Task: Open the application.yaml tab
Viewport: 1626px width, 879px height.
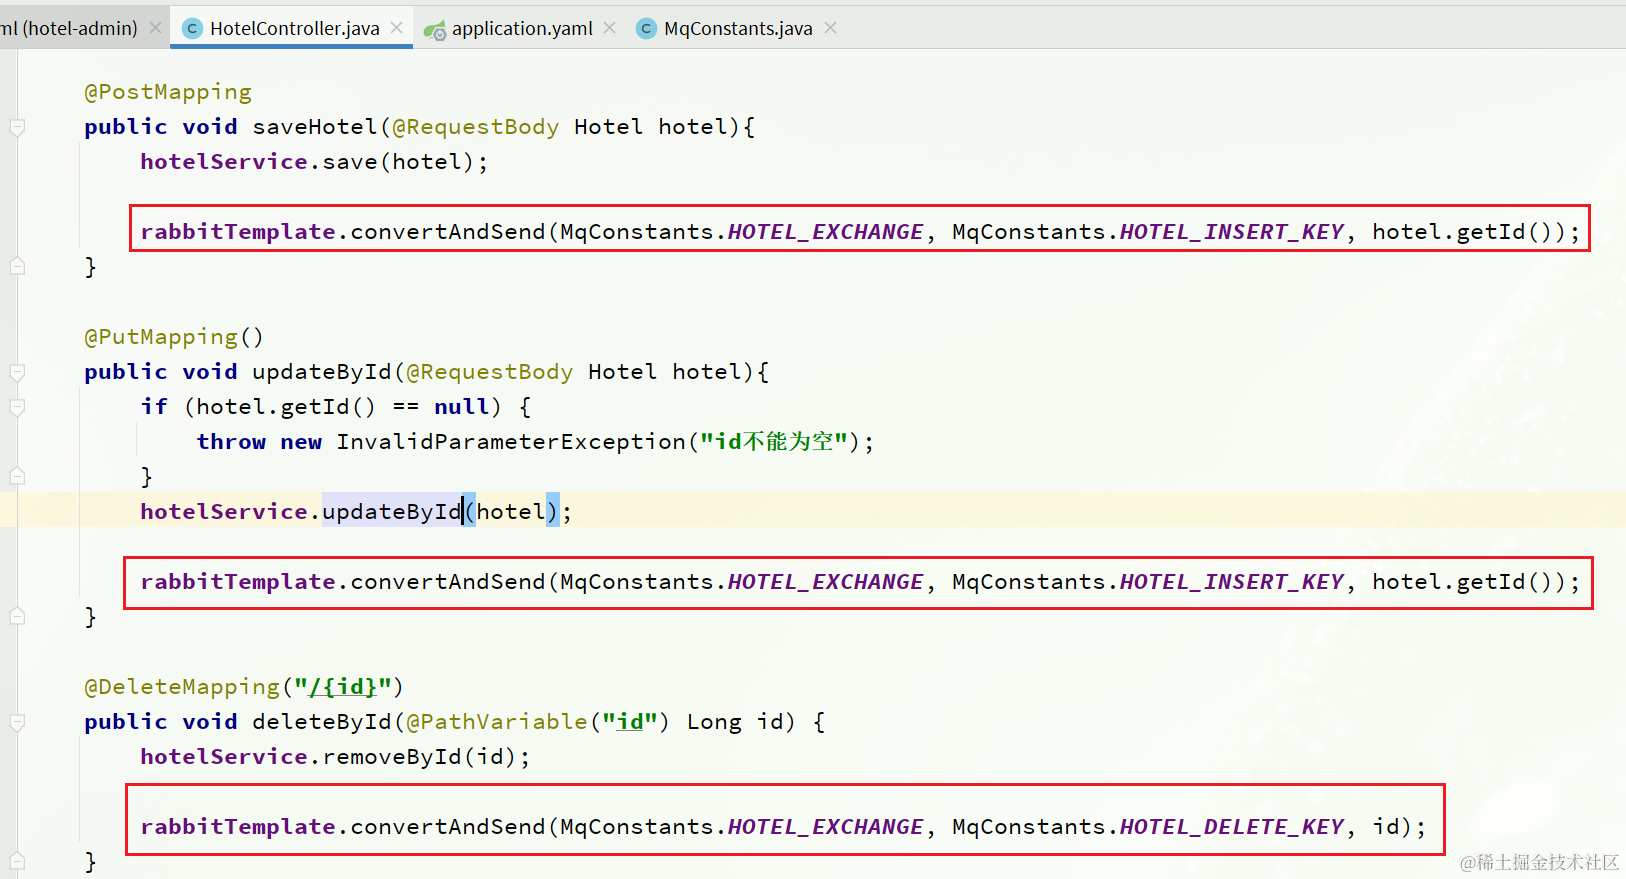Action: point(522,28)
